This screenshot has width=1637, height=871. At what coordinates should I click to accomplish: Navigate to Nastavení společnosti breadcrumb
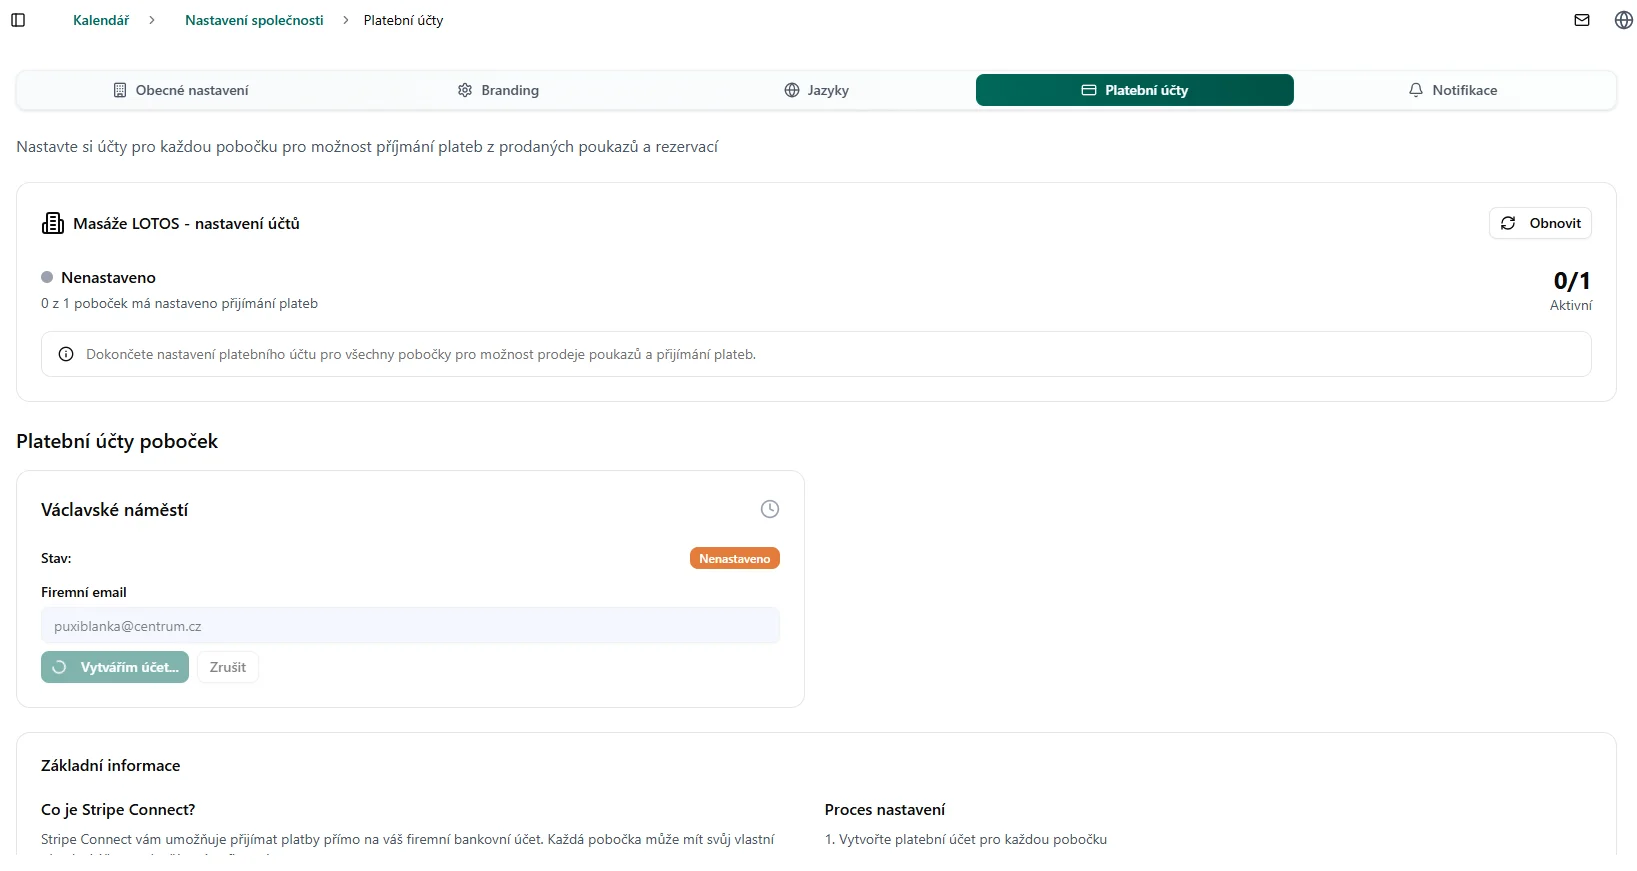(254, 20)
